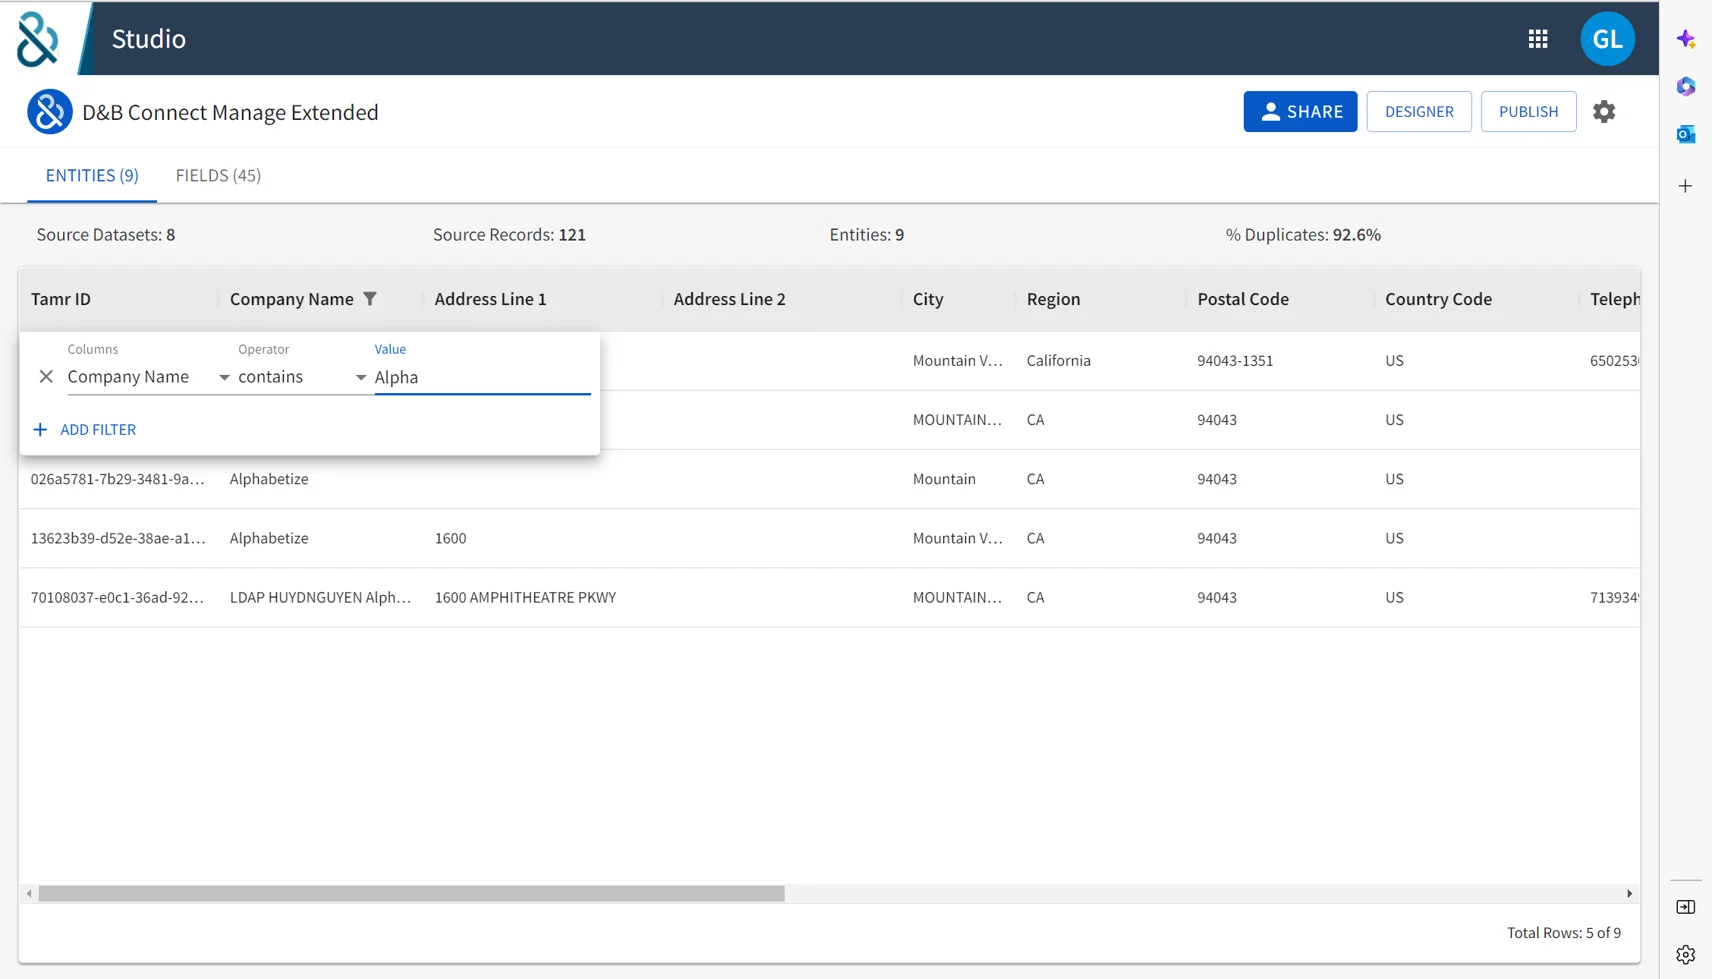Switch to the Fields (45) tab
The image size is (1712, 979).
pyautogui.click(x=218, y=175)
